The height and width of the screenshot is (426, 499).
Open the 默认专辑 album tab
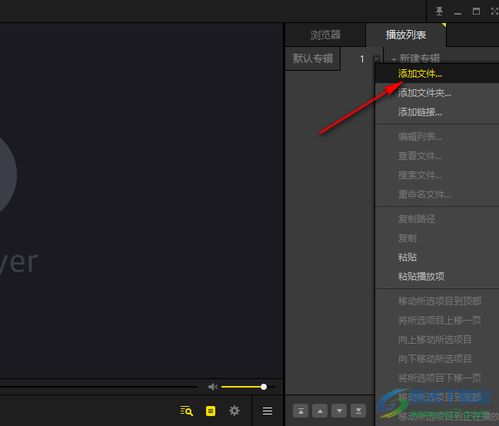pyautogui.click(x=313, y=59)
